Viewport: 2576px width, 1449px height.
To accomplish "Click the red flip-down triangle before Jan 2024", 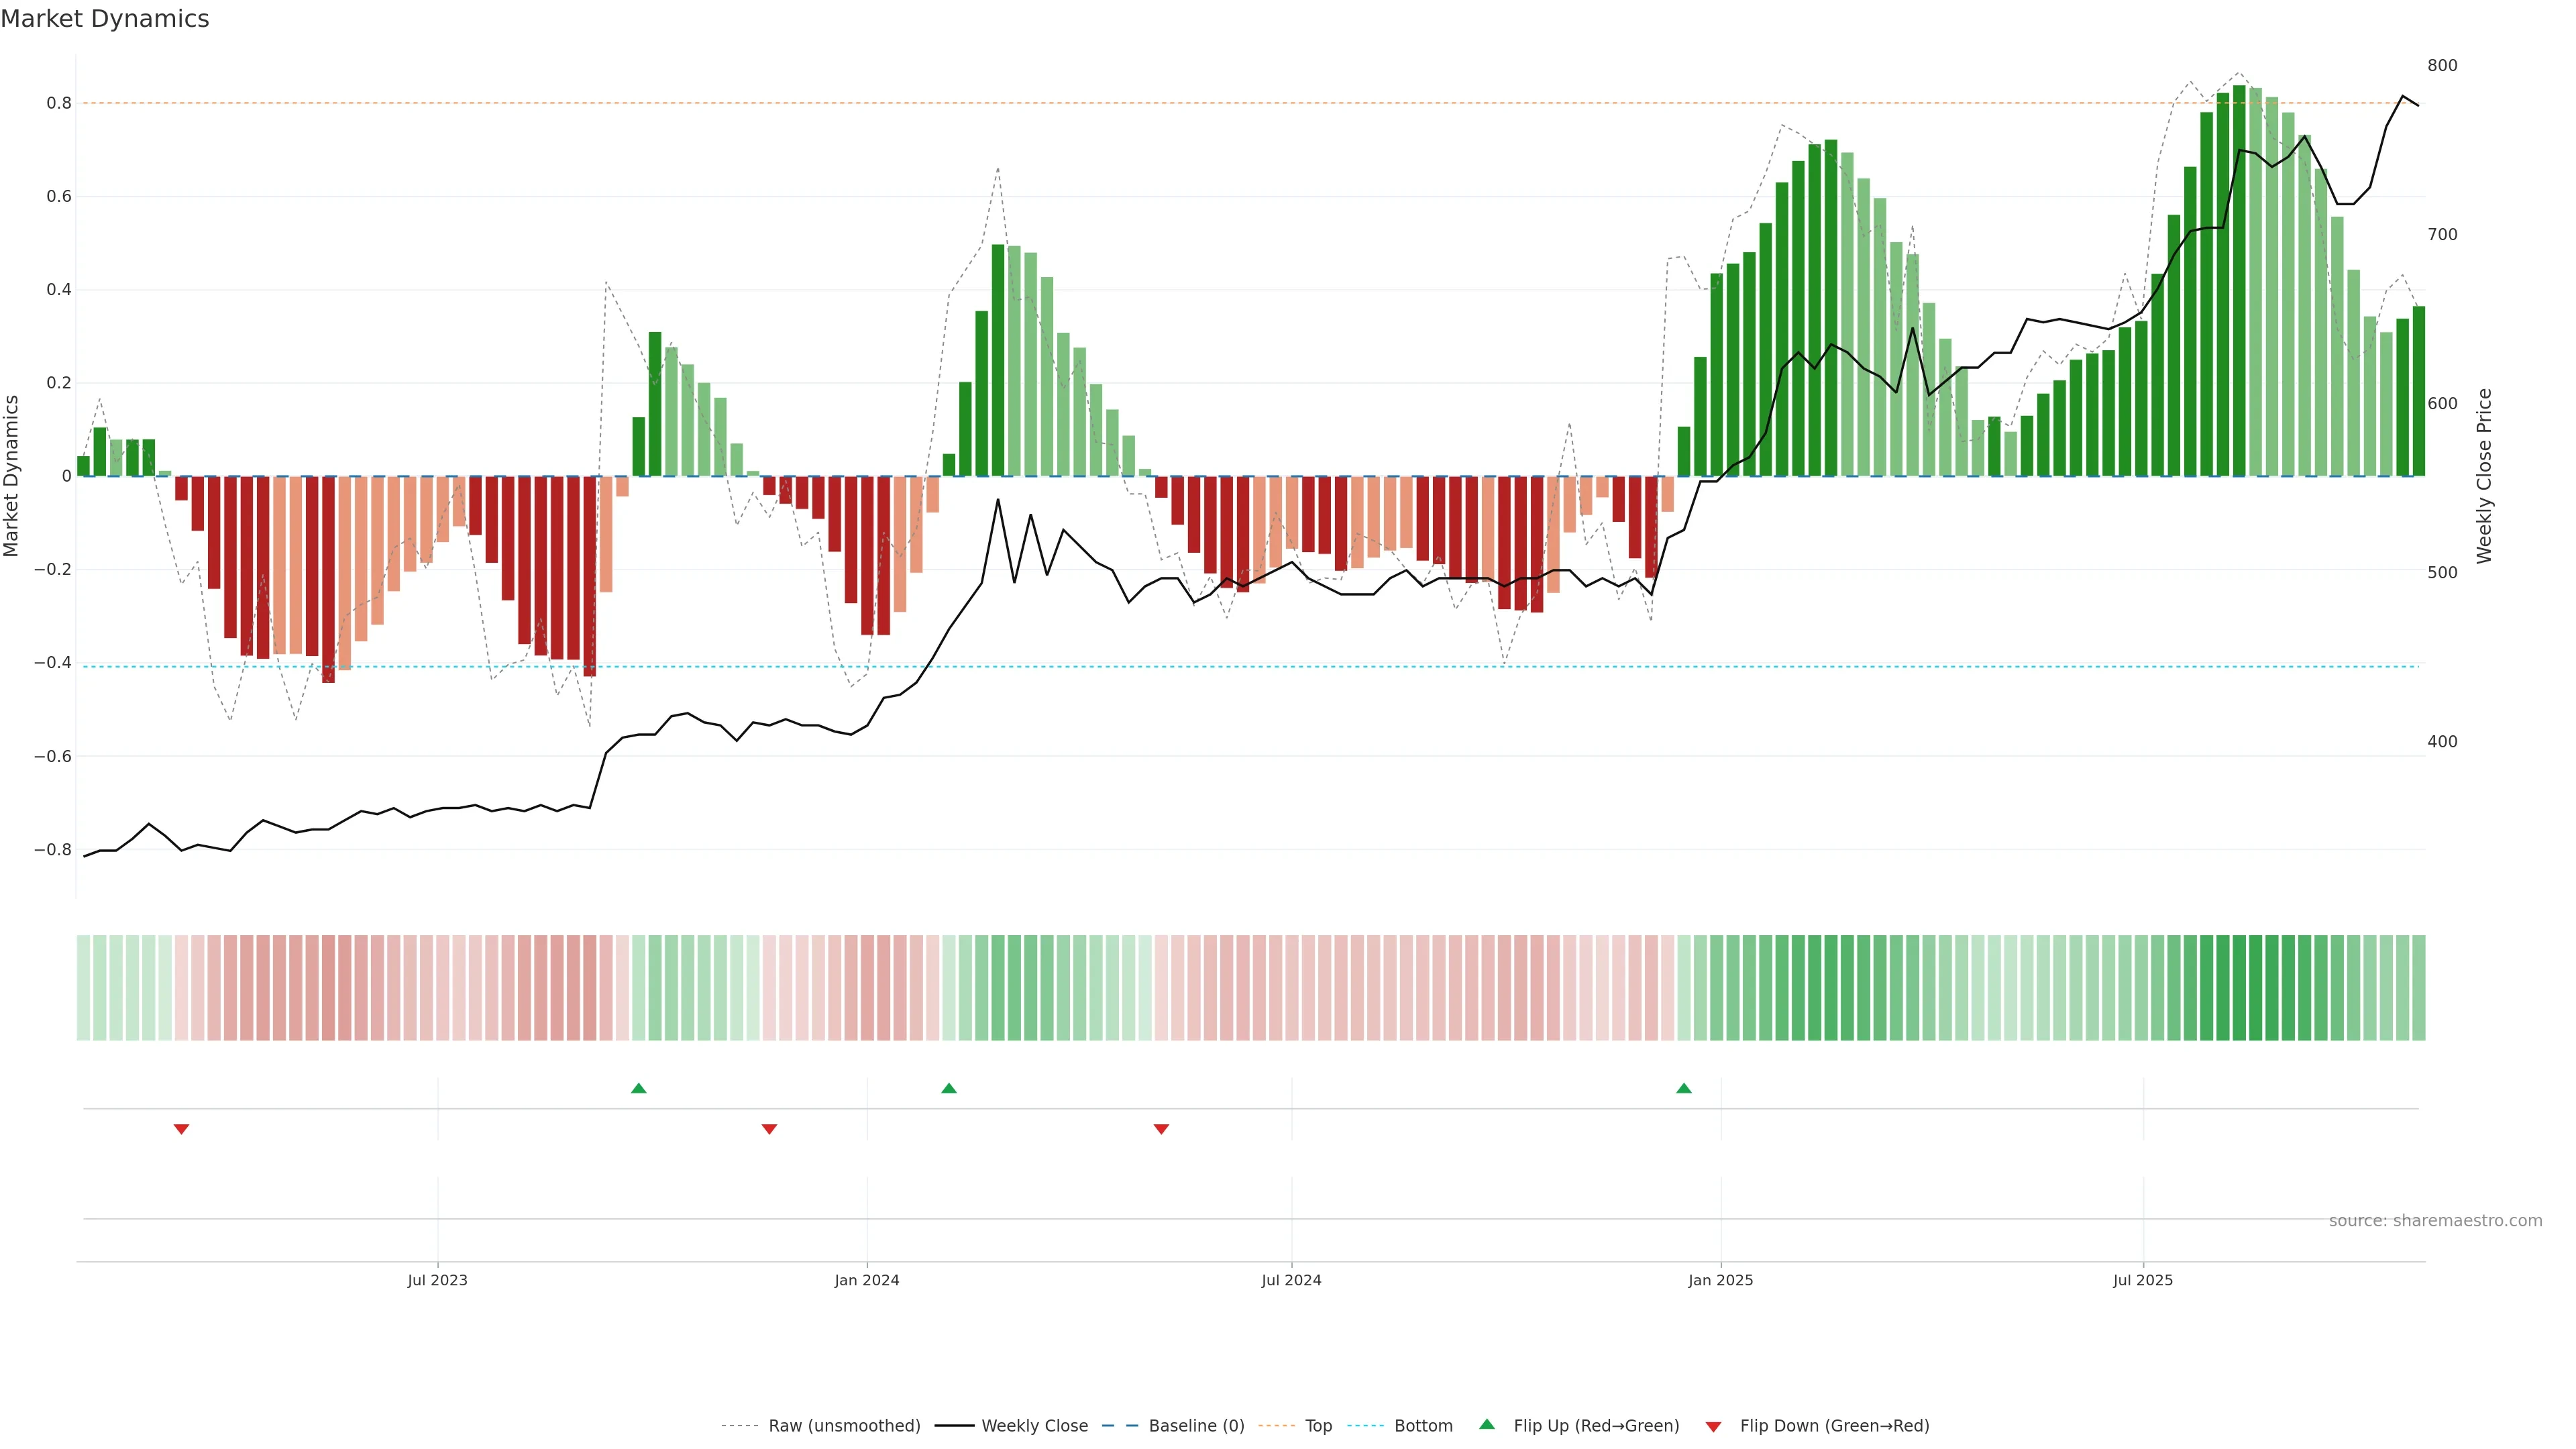I will [x=769, y=1129].
